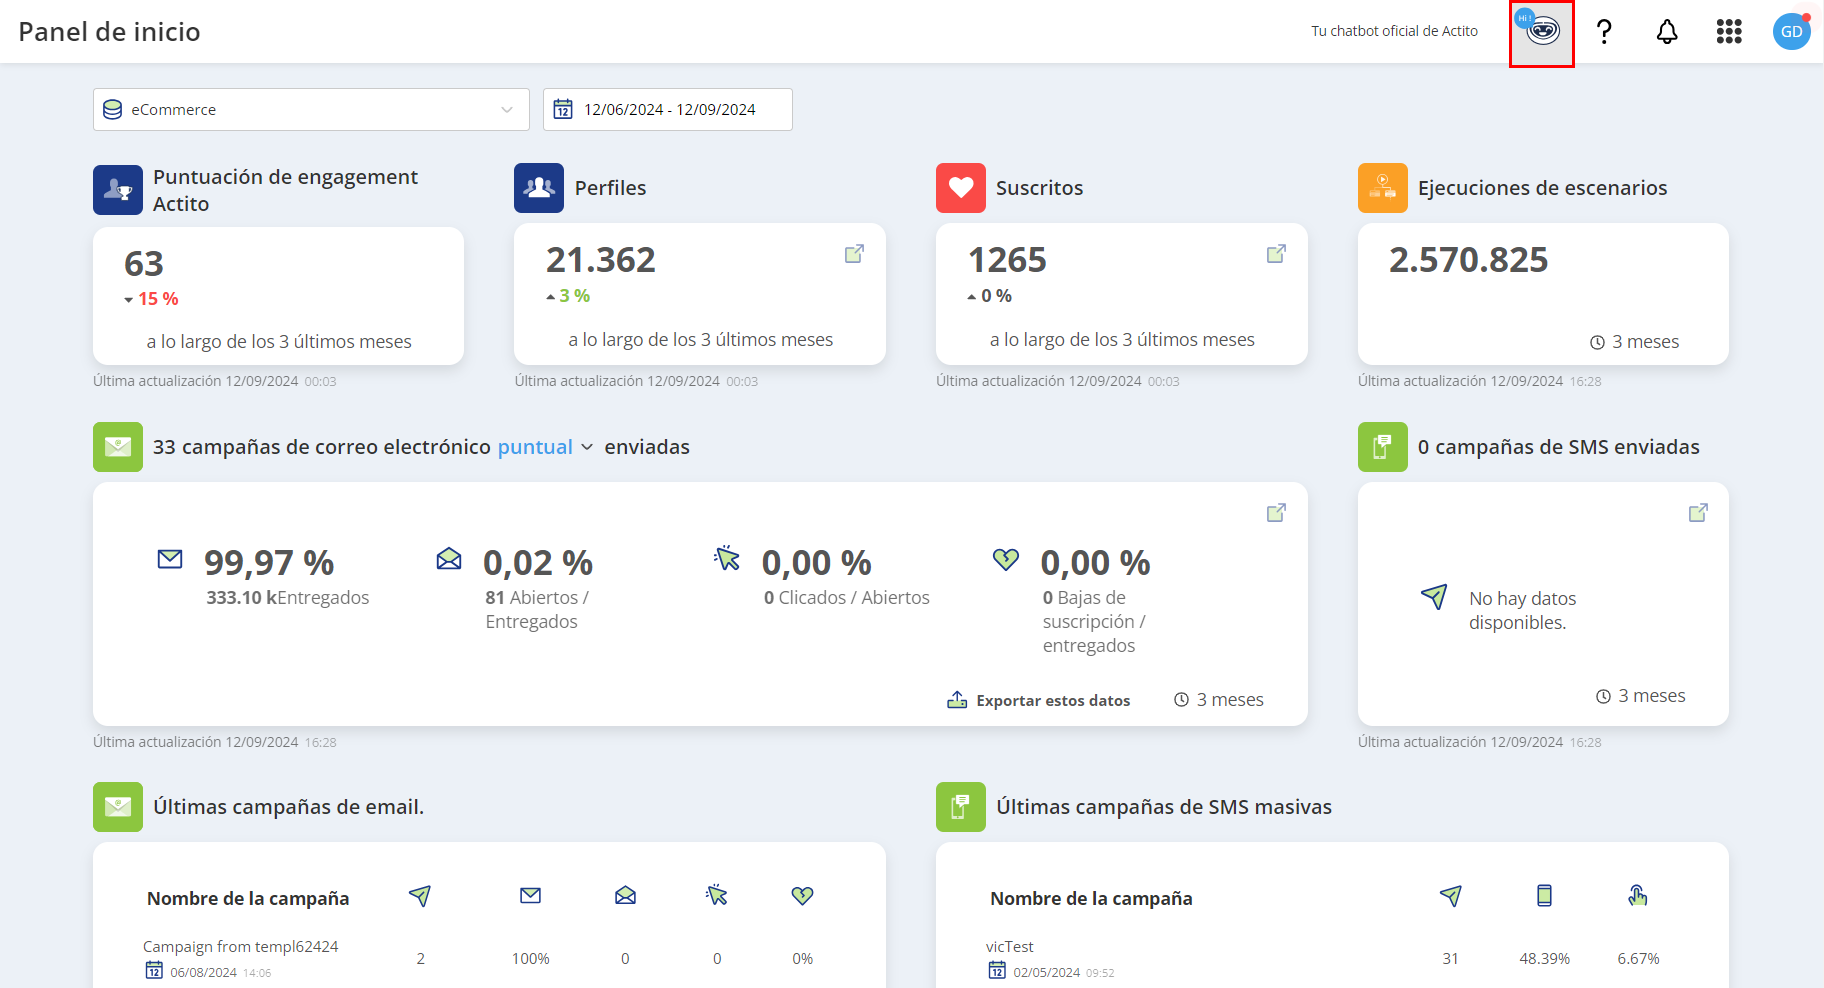Open the date range 12/06/2024 - 12/09/2024 picker
This screenshot has width=1824, height=988.
click(668, 109)
